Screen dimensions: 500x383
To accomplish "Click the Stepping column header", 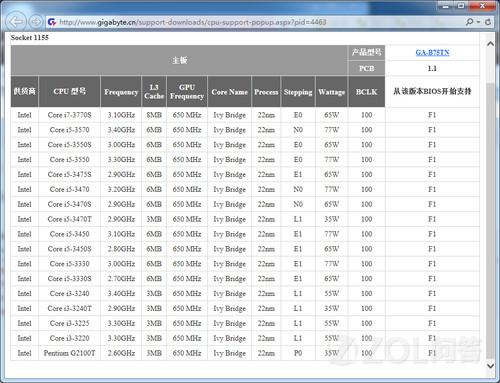I will [298, 91].
